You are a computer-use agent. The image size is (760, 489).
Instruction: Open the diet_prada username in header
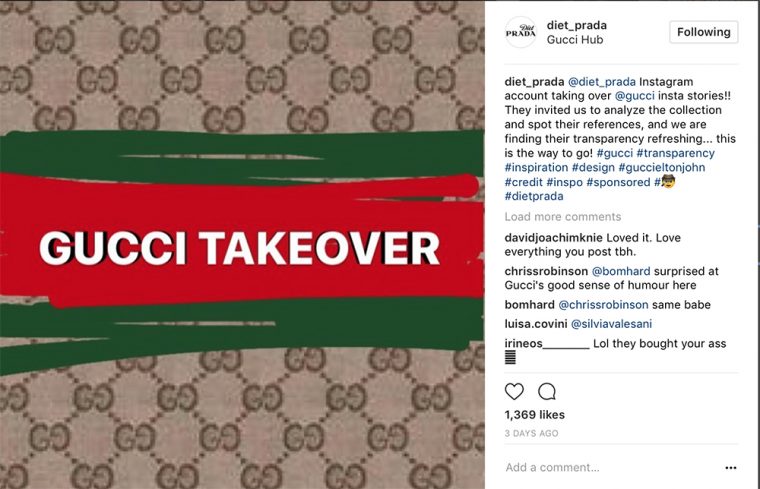click(577, 25)
